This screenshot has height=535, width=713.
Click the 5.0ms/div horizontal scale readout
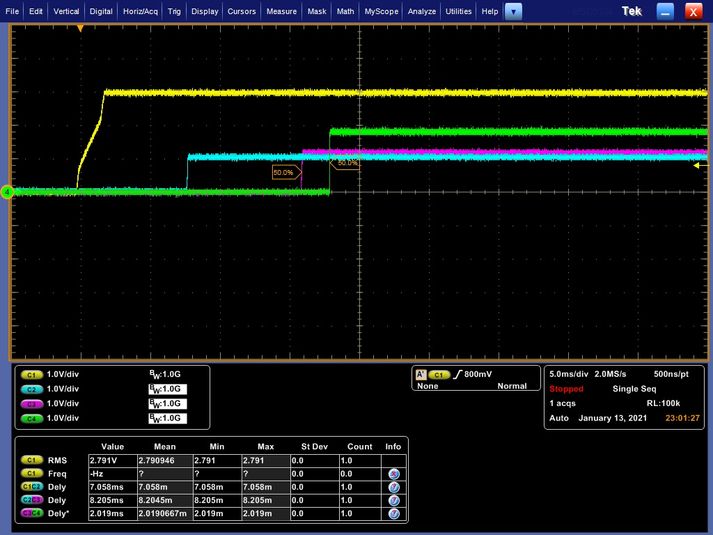(x=568, y=374)
